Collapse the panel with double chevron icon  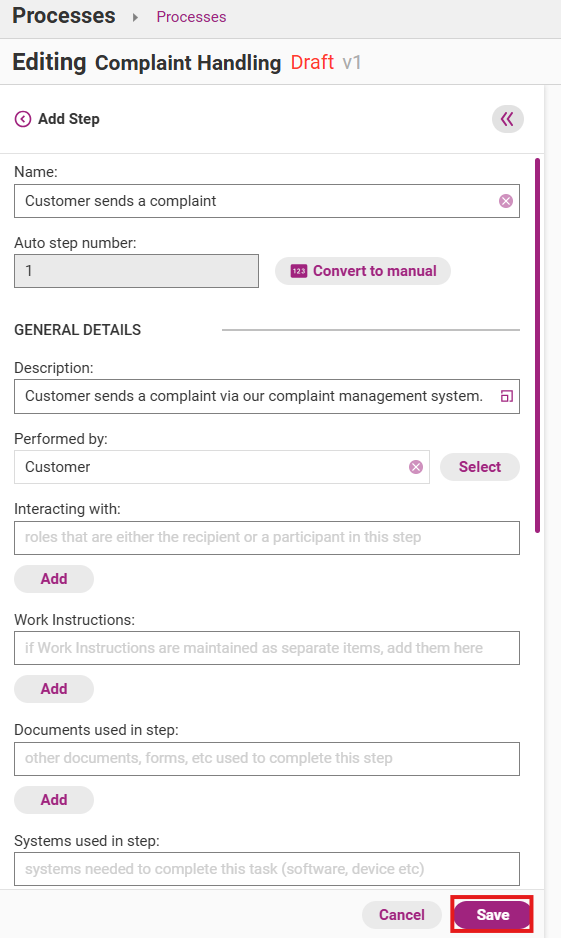[508, 119]
